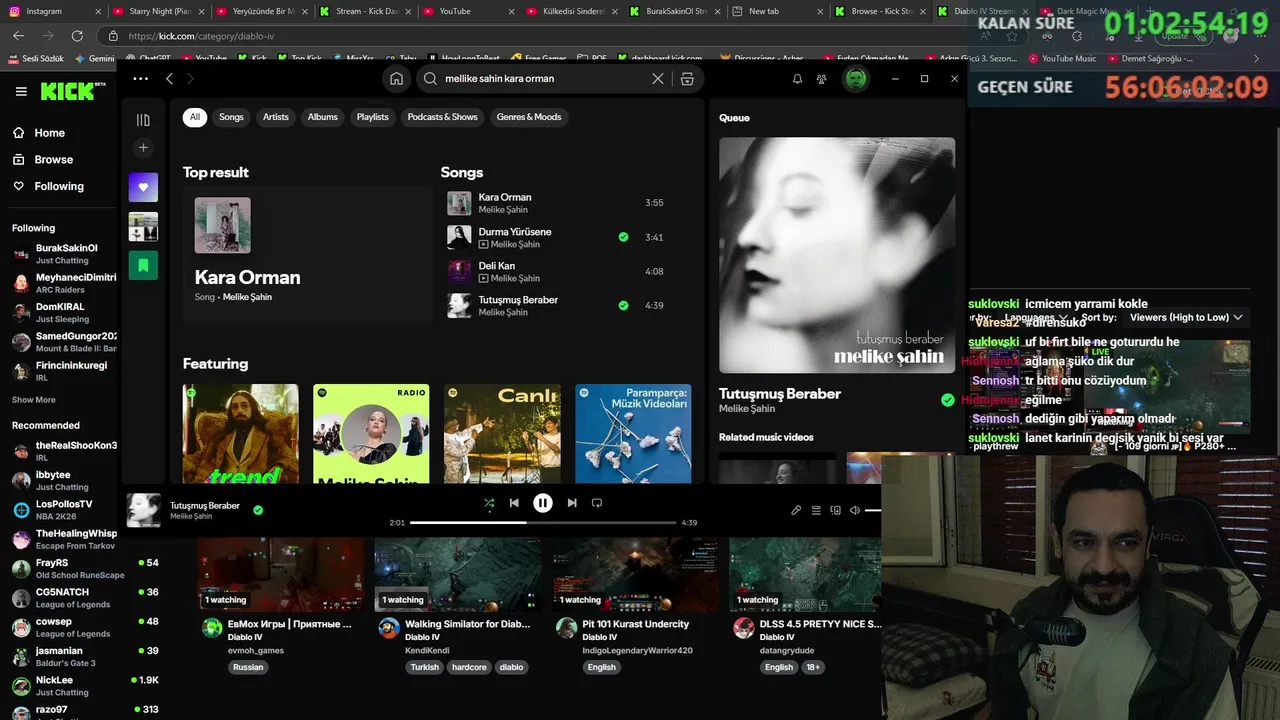Go to Spotify Home via house icon
1280x720 pixels.
[x=396, y=79]
